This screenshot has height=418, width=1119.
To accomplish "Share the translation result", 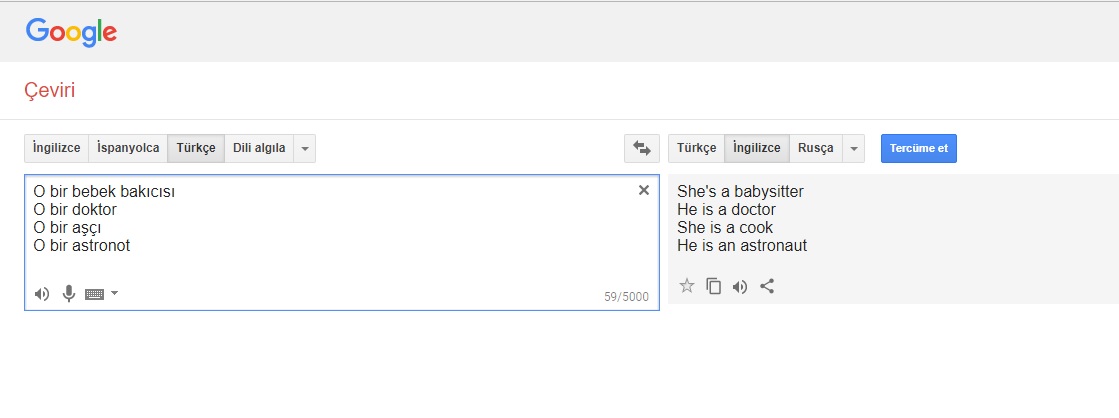I will pos(767,286).
